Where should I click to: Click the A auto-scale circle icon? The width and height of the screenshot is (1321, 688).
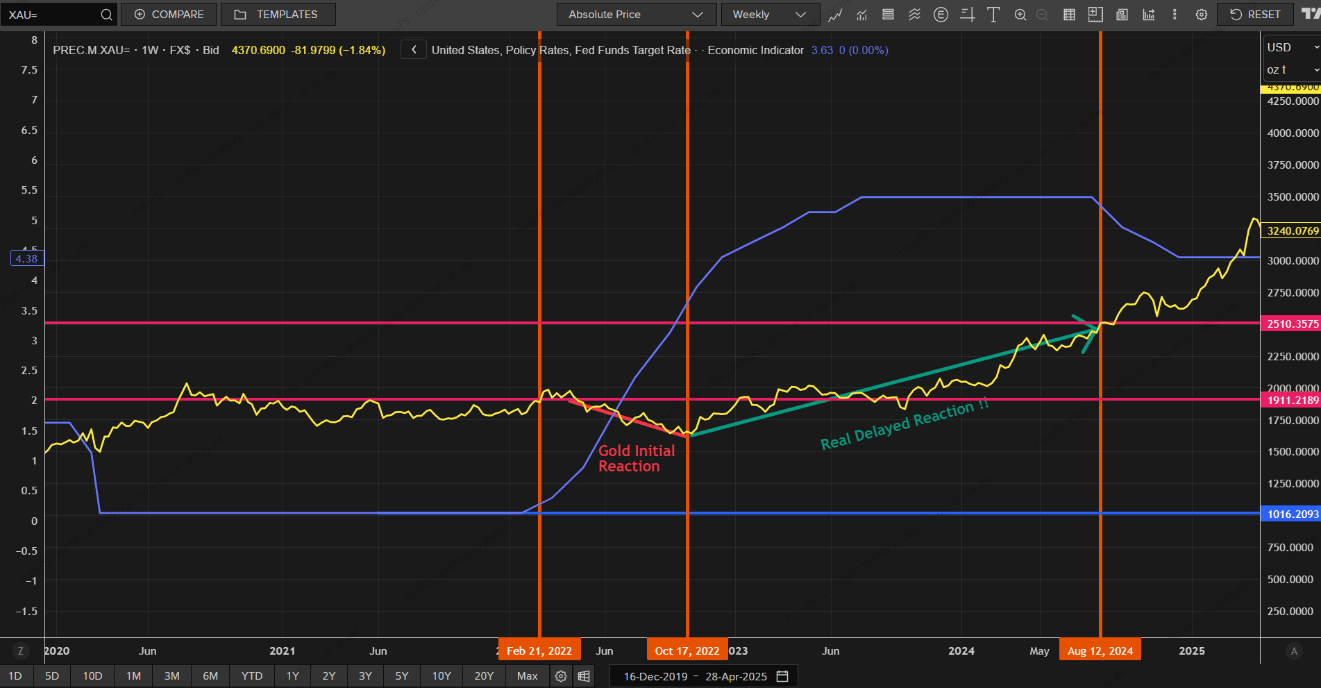click(x=1293, y=651)
